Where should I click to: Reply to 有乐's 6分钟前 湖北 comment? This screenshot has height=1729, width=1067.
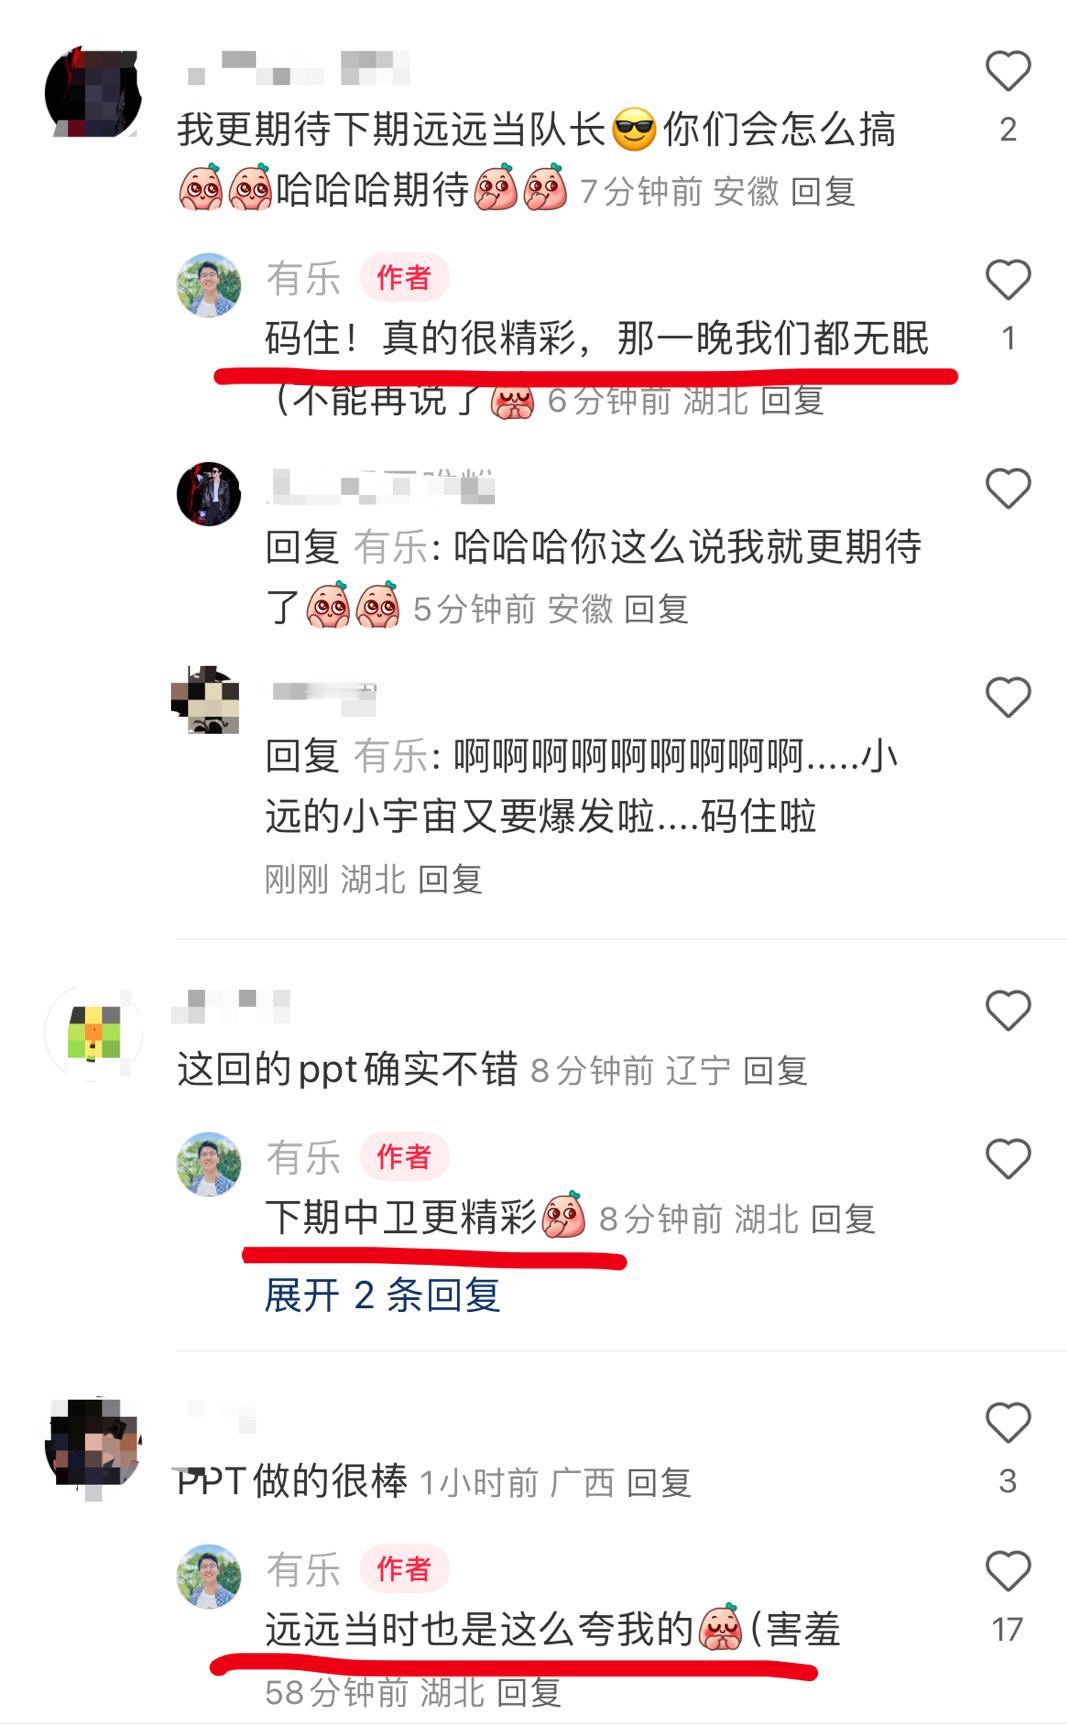tap(792, 400)
